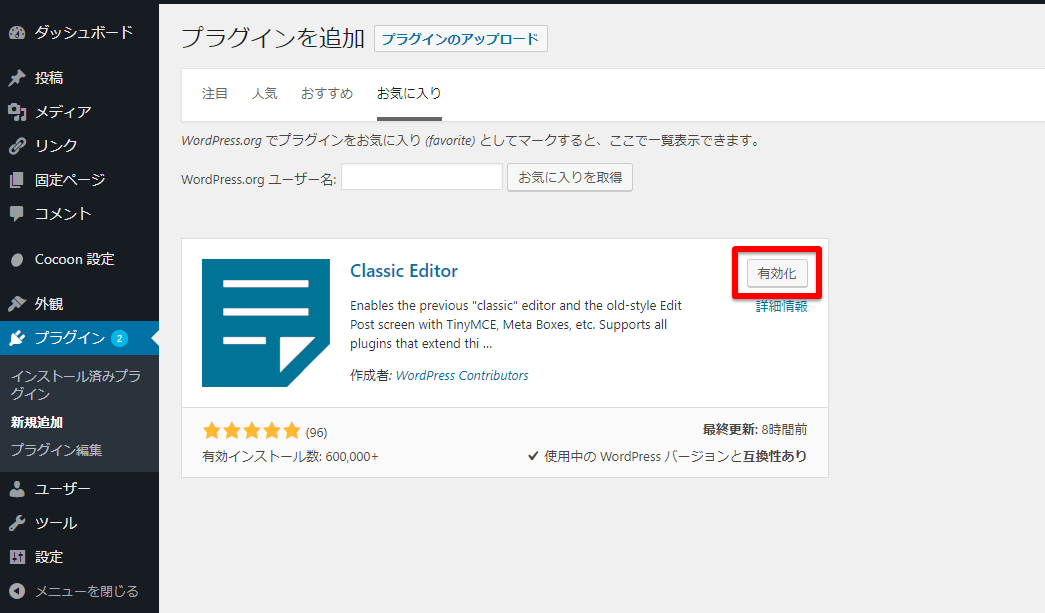This screenshot has height=613, width=1045.
Task: Click the five-star rating of Classic Editor
Action: tap(251, 431)
